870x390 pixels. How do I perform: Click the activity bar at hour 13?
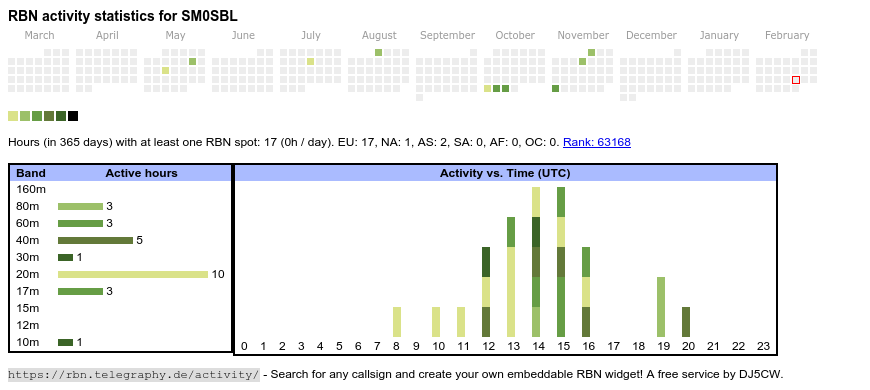[x=511, y=277]
